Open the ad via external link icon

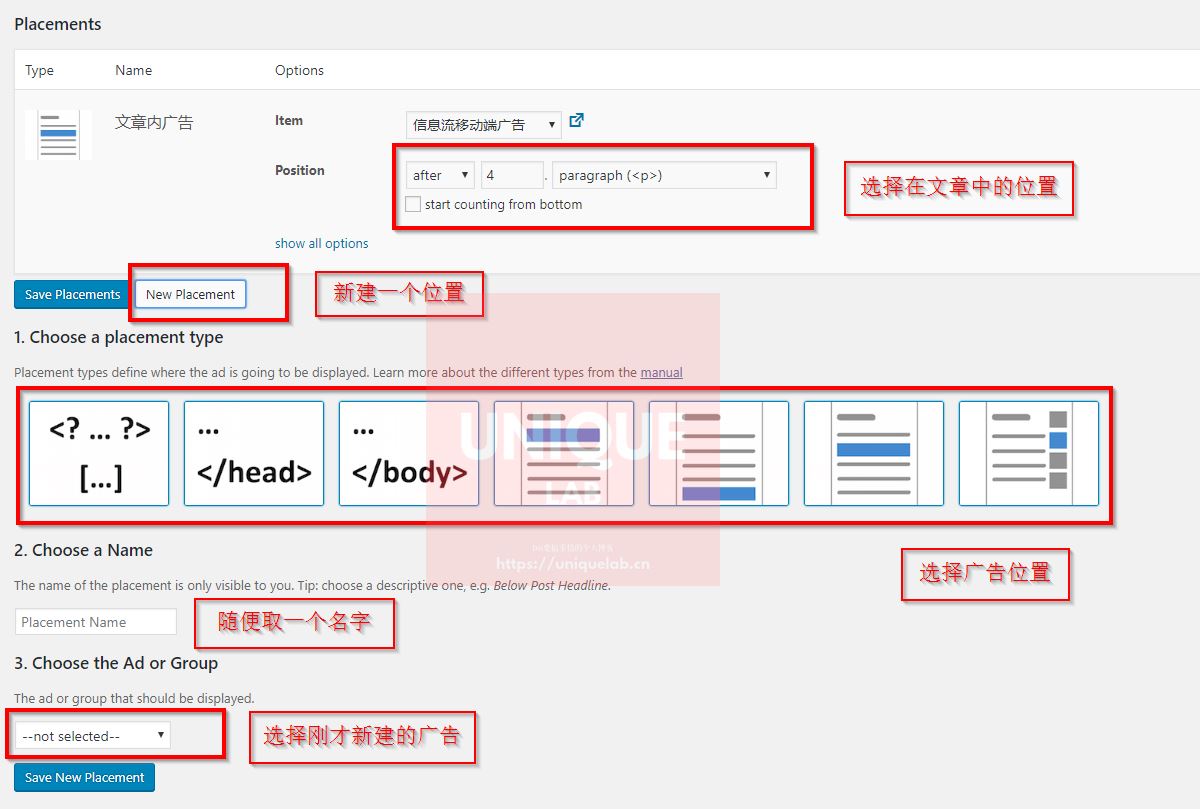tap(576, 121)
